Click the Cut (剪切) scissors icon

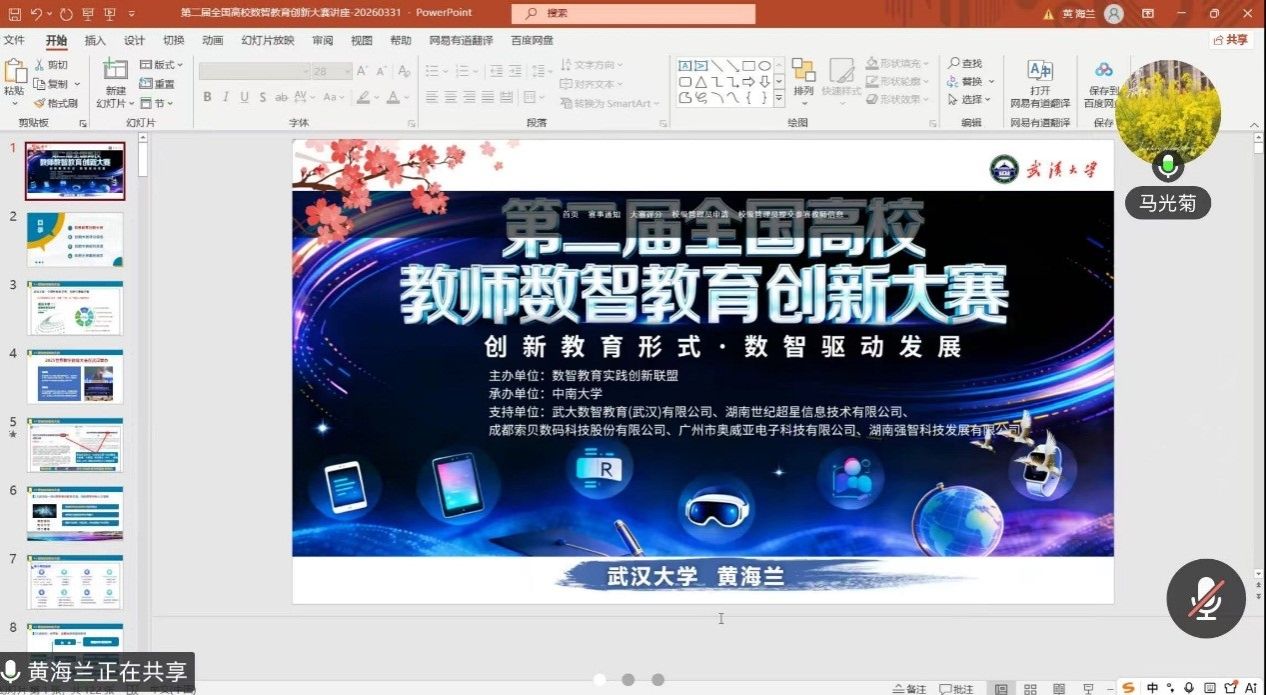click(40, 65)
